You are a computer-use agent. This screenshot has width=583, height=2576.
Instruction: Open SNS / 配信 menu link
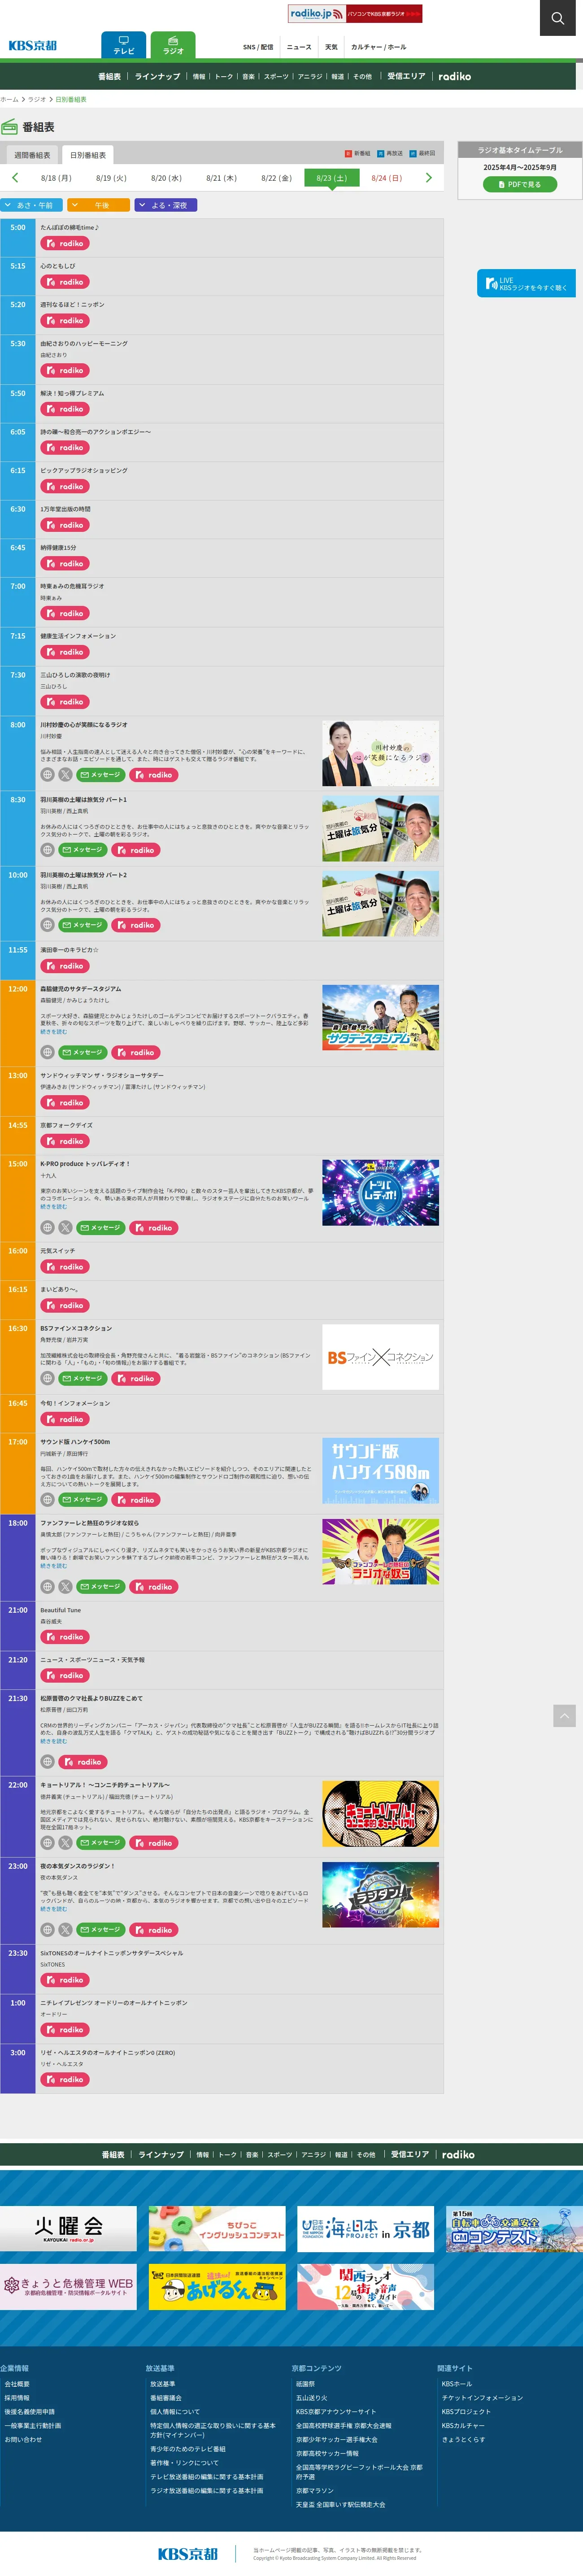point(258,47)
